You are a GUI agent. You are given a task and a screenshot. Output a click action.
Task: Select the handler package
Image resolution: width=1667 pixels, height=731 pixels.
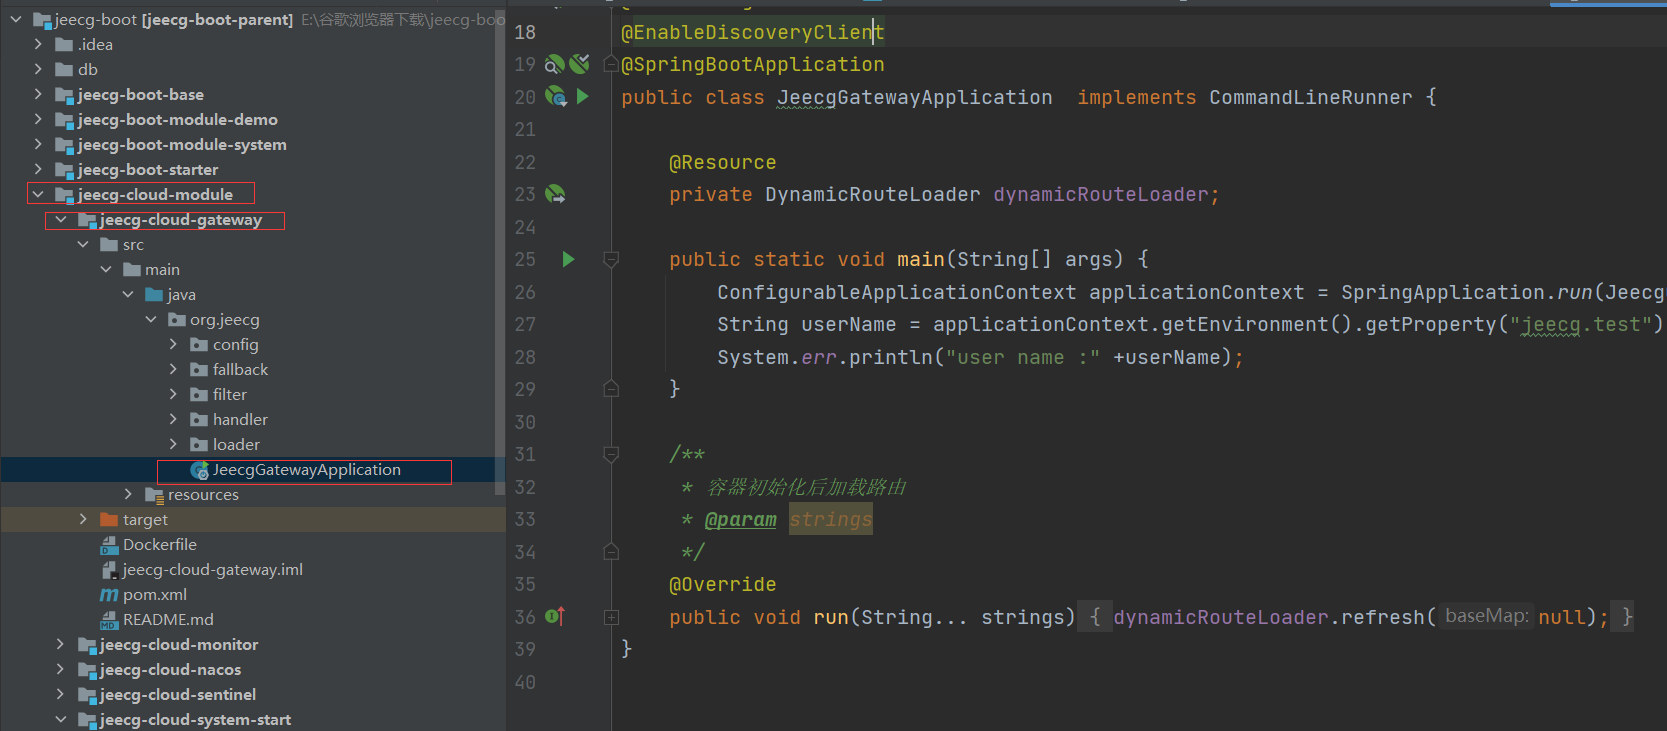click(x=240, y=420)
